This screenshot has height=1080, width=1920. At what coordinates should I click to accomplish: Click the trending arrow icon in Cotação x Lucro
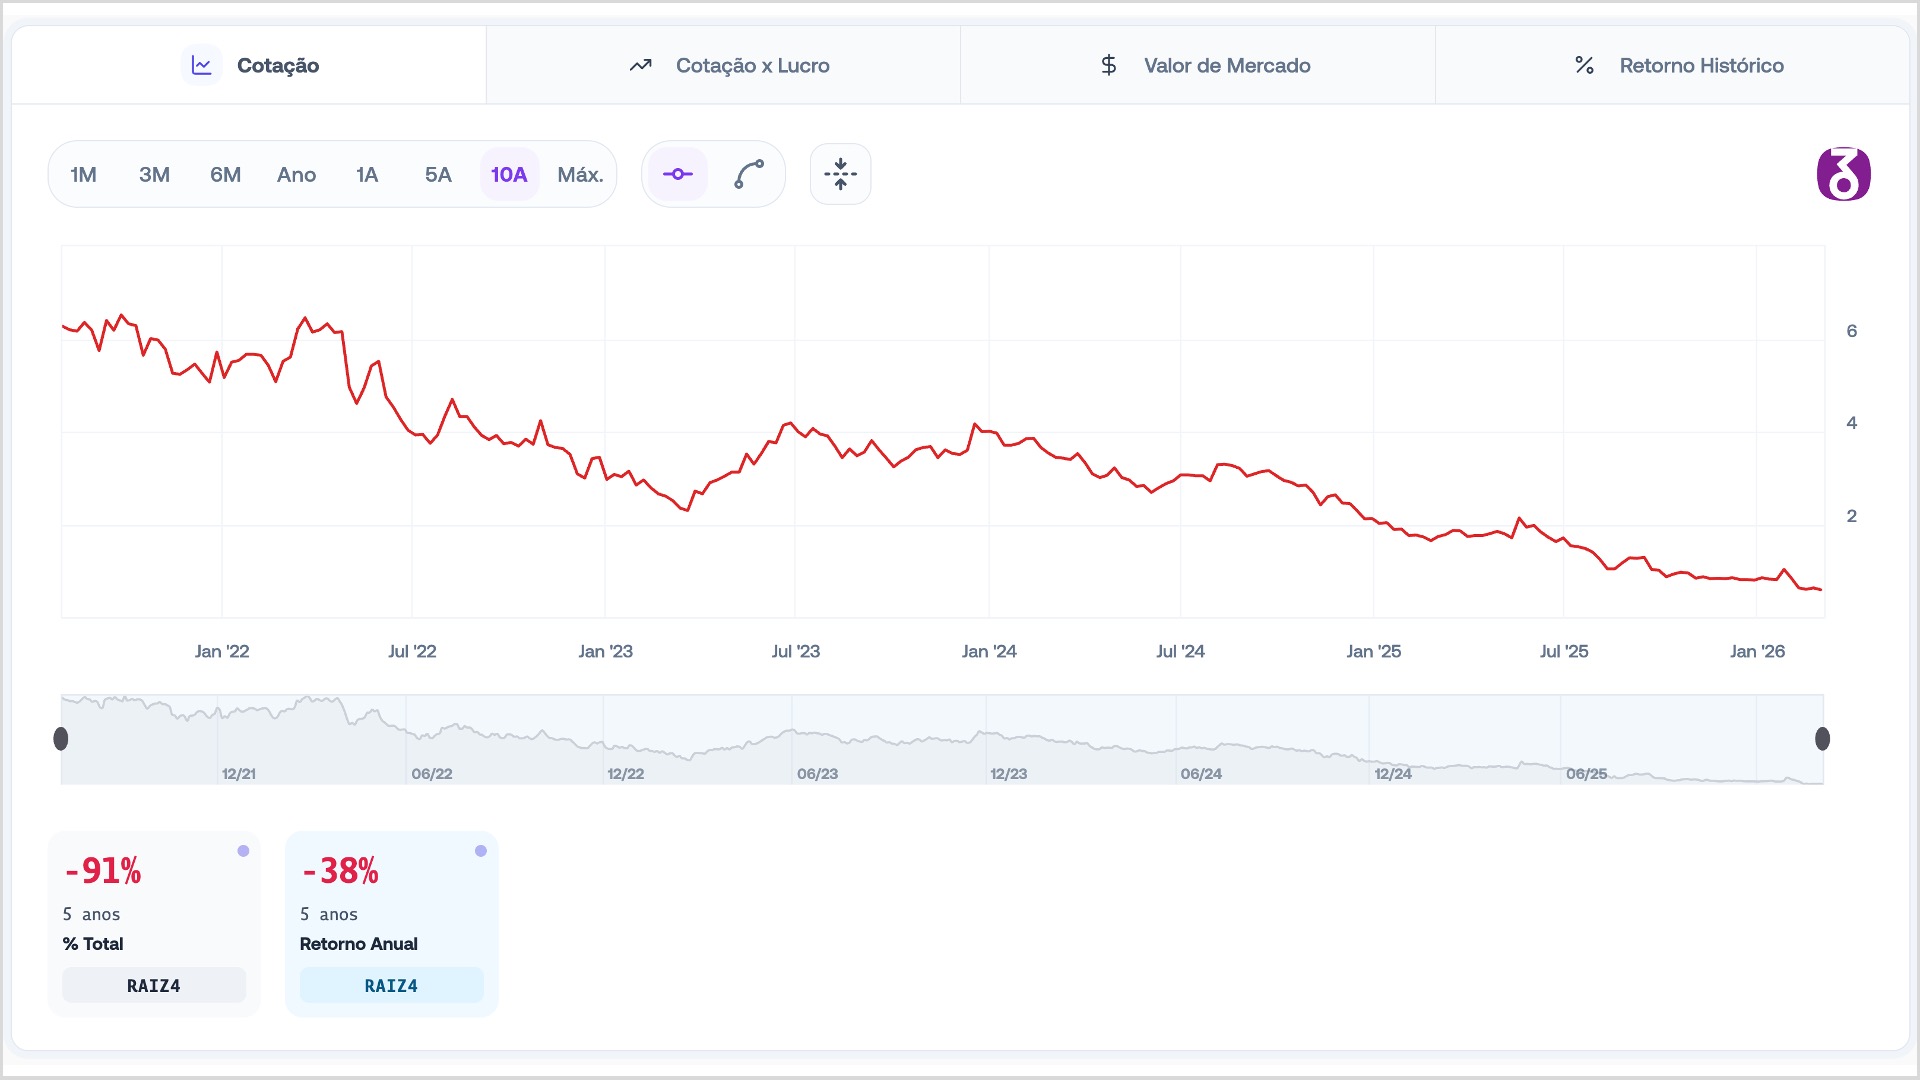(640, 65)
